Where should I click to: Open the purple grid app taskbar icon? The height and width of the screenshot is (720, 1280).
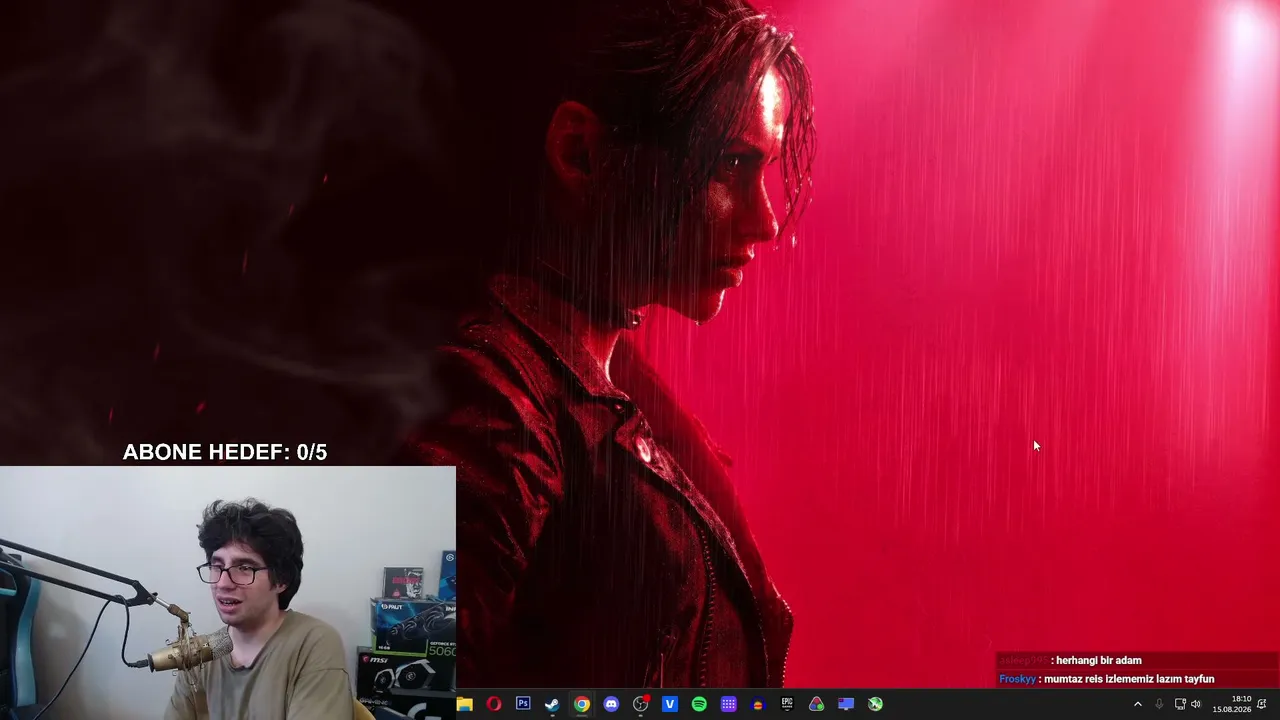(729, 704)
